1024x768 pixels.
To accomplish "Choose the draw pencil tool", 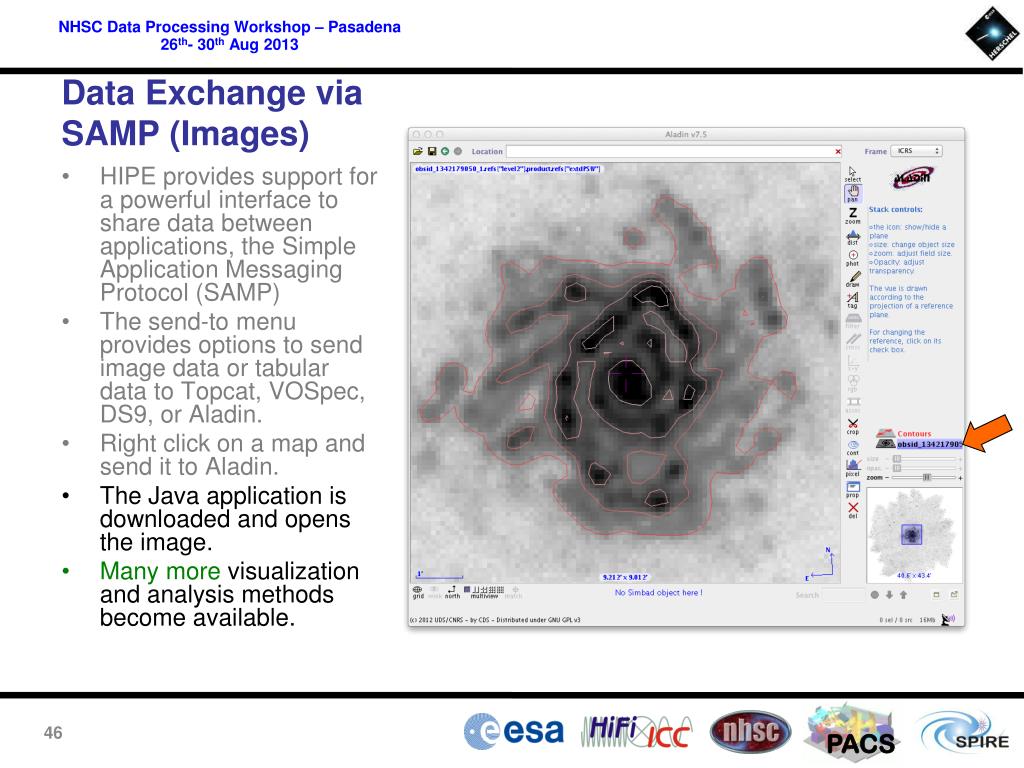I will tap(853, 279).
